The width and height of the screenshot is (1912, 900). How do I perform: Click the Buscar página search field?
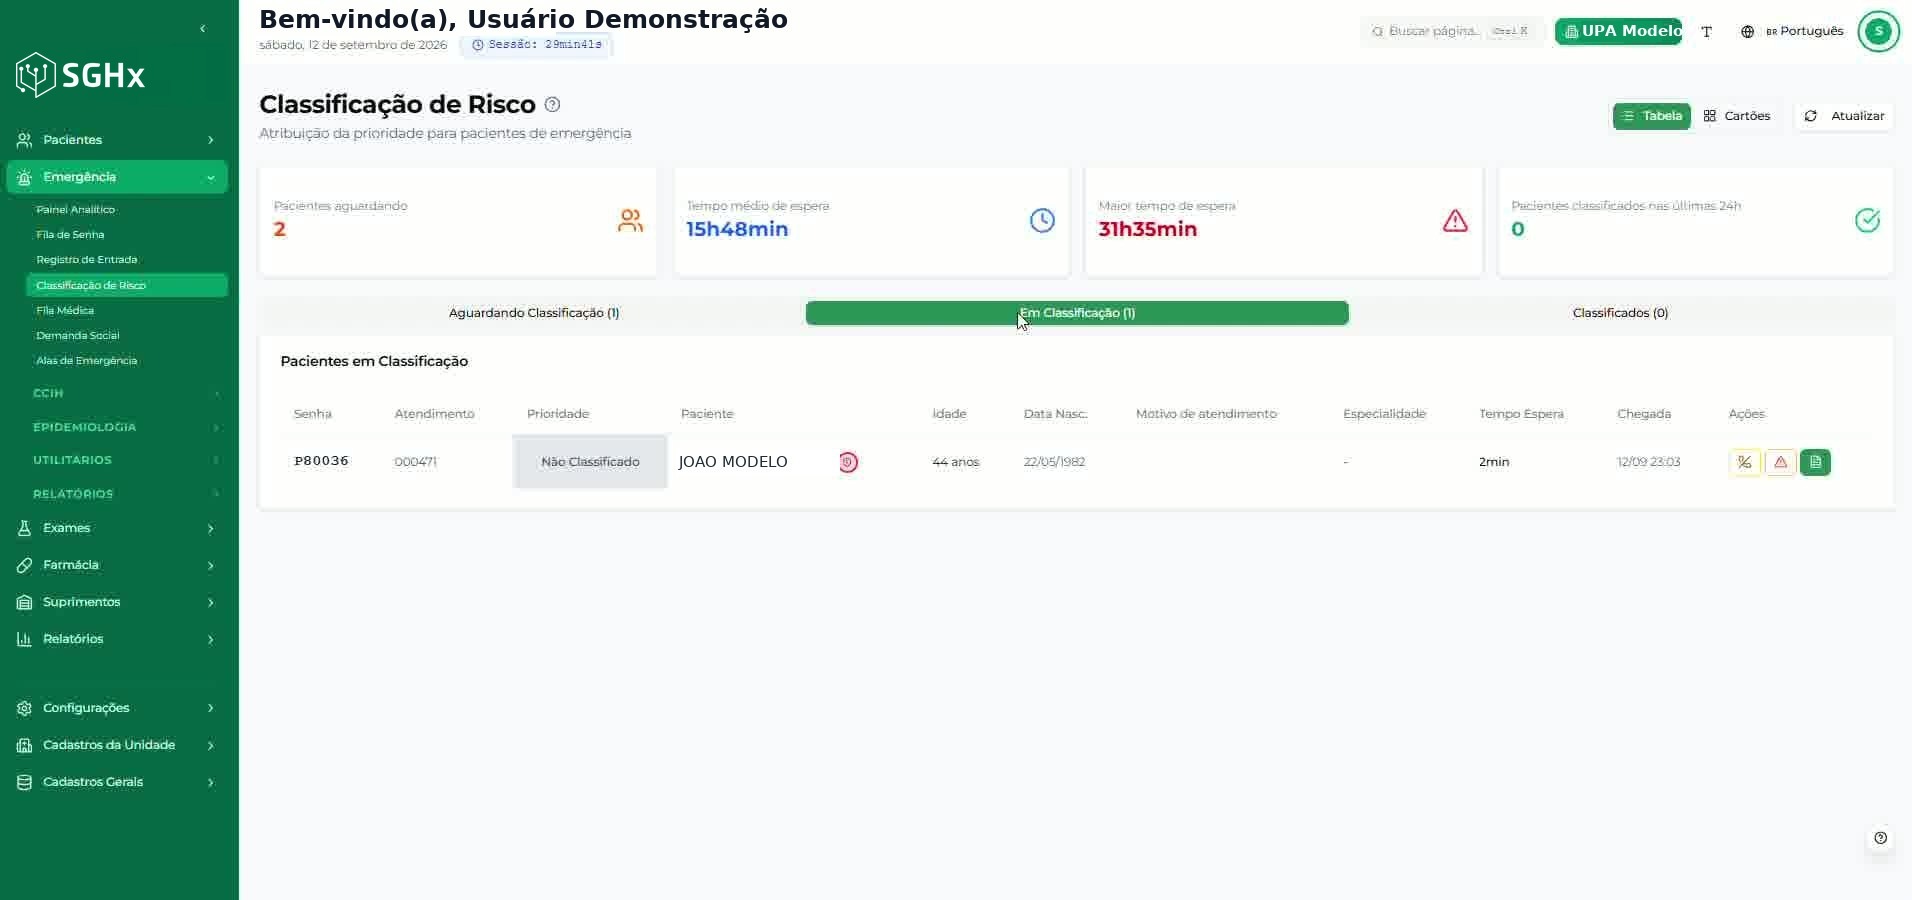(x=1452, y=31)
